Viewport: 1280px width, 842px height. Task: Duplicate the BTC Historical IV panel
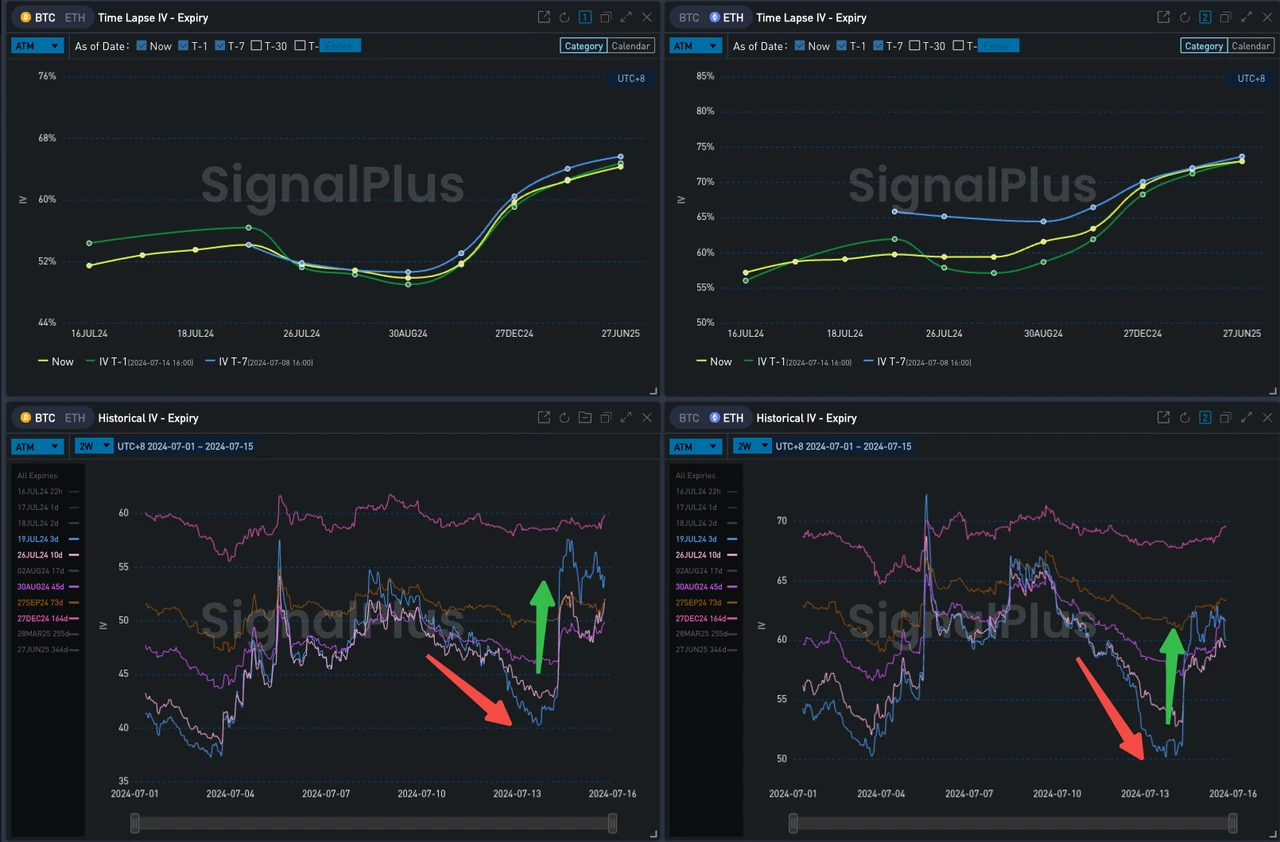(606, 418)
